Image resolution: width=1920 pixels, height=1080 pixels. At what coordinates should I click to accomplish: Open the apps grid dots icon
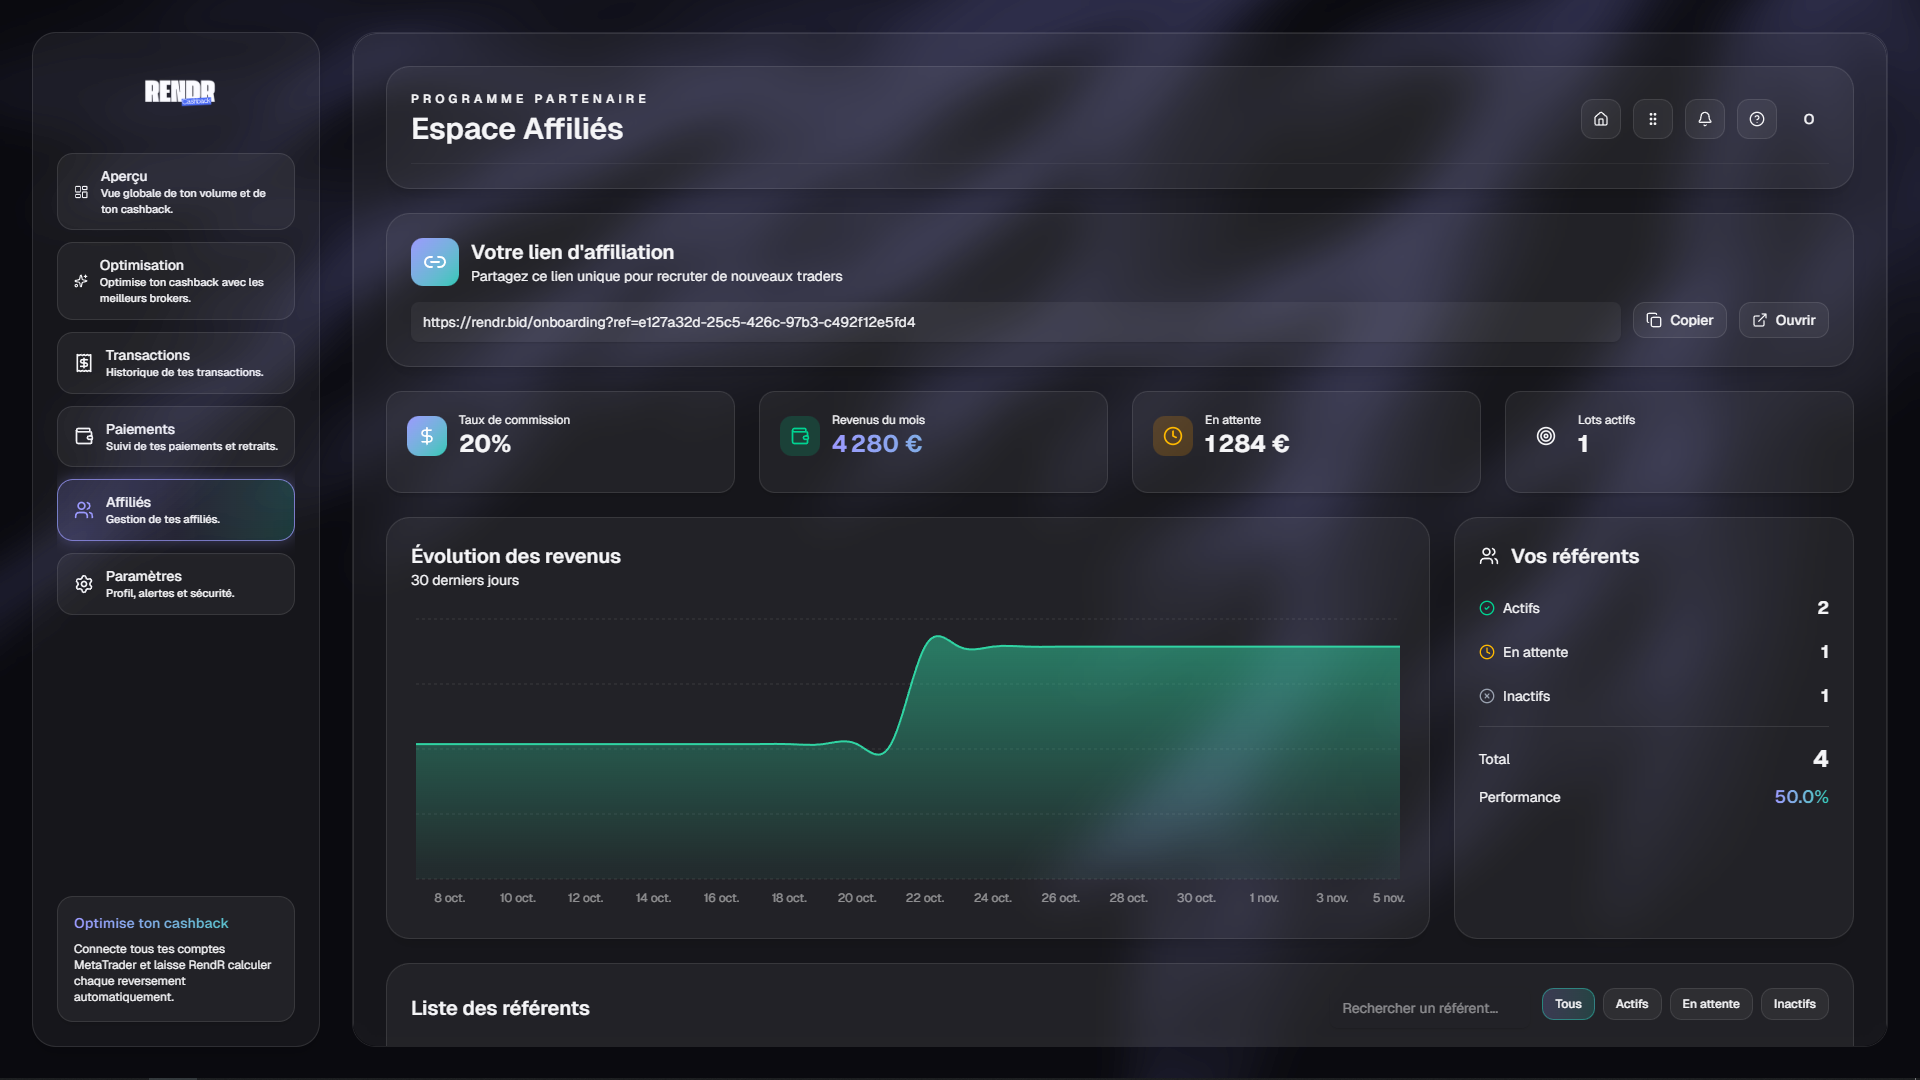[1652, 119]
